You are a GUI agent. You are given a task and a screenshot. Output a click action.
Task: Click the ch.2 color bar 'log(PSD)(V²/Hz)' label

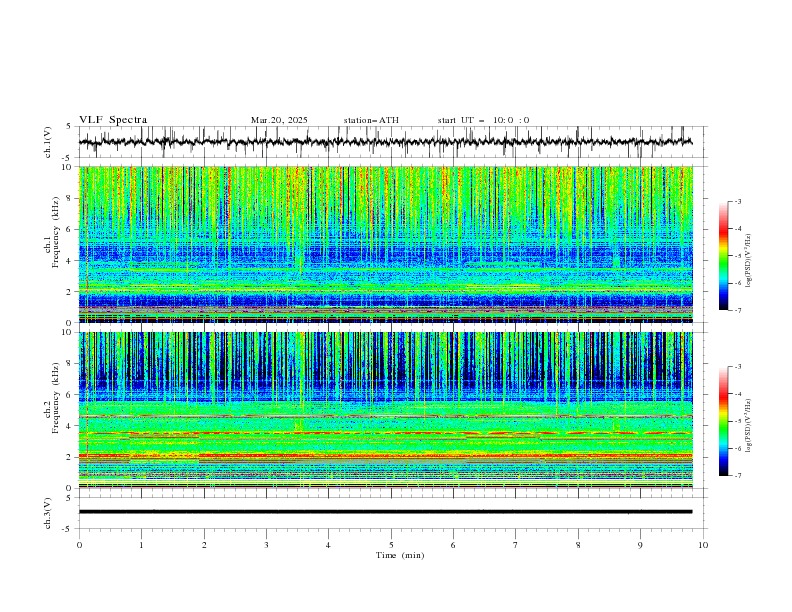tap(749, 425)
